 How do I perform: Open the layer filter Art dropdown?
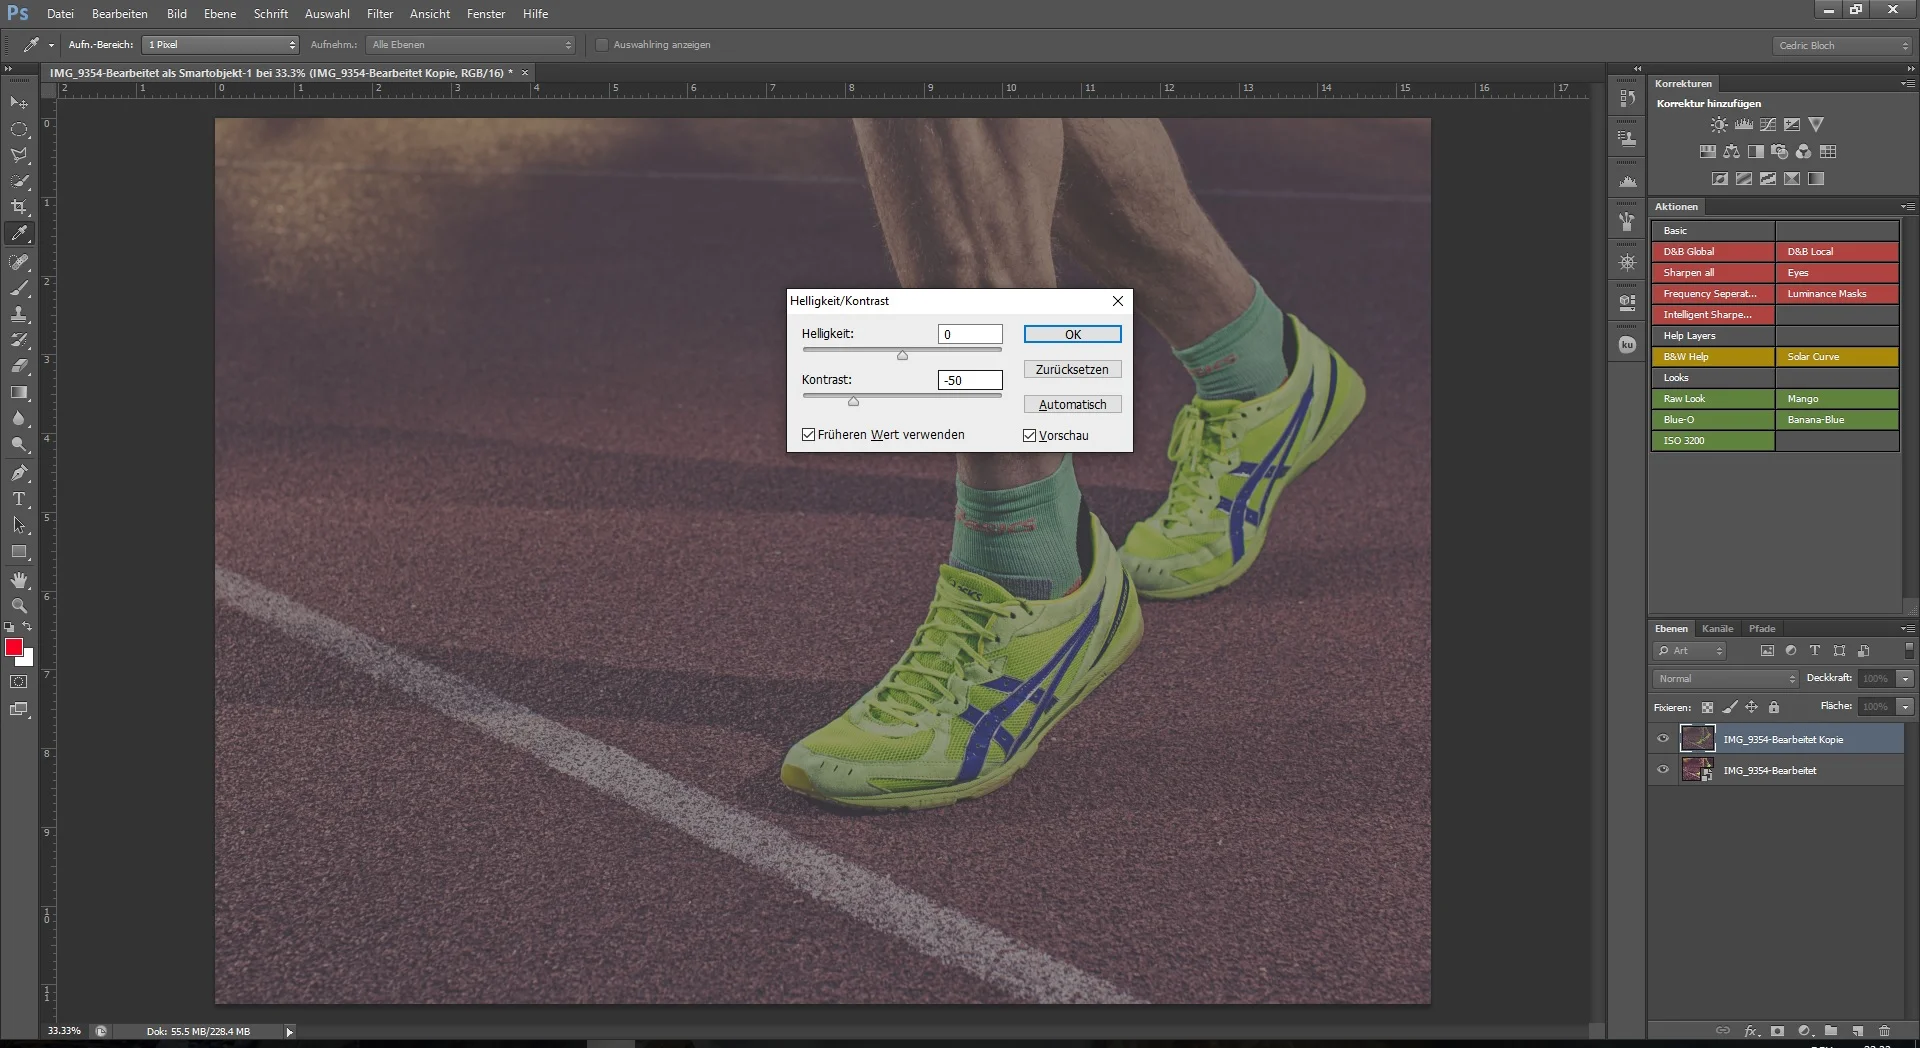pyautogui.click(x=1689, y=651)
